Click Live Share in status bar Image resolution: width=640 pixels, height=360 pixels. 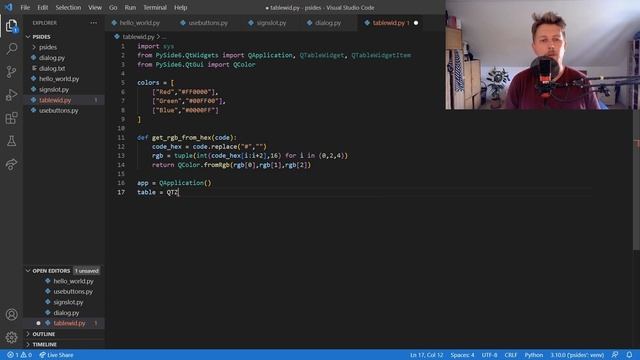[56, 355]
